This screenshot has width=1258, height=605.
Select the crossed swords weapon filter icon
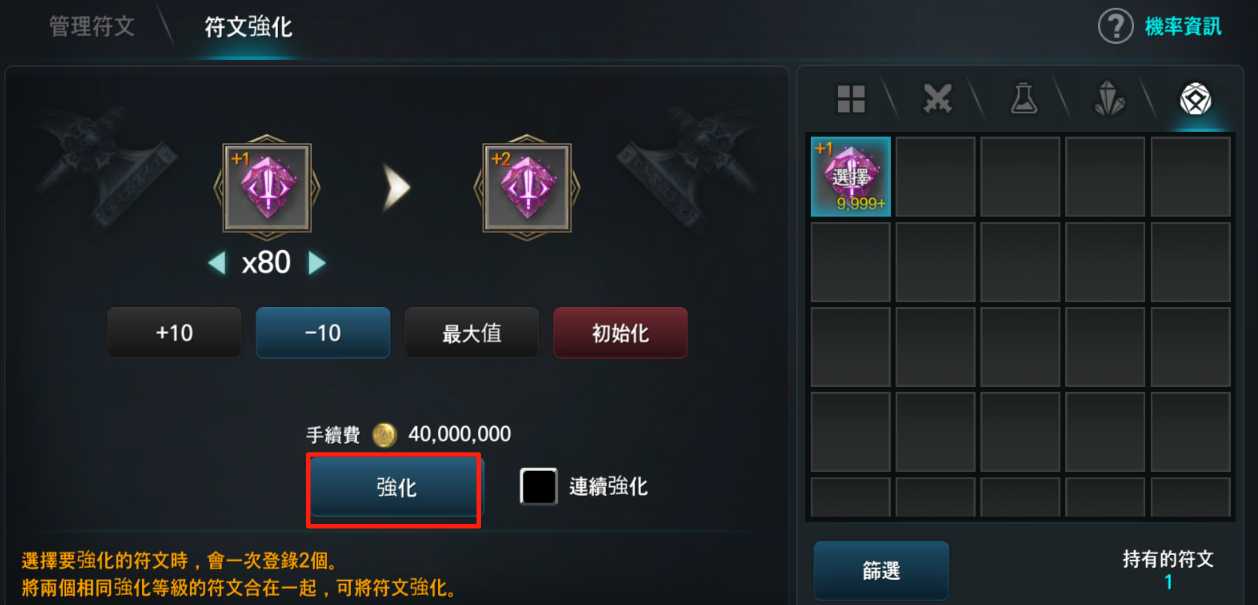(x=937, y=98)
